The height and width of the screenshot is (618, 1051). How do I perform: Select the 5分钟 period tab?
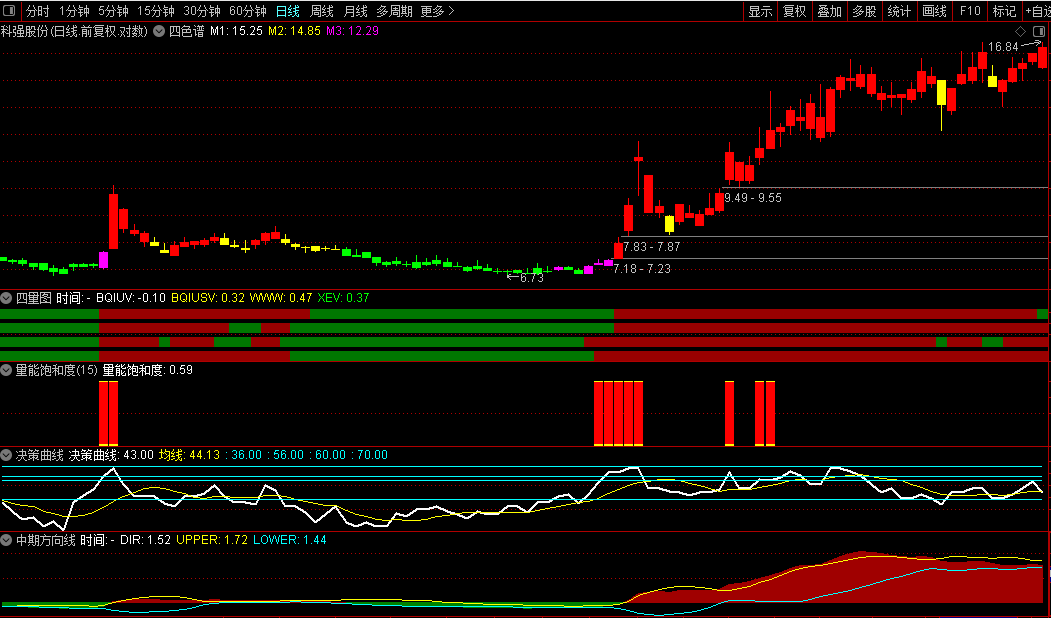tap(113, 12)
